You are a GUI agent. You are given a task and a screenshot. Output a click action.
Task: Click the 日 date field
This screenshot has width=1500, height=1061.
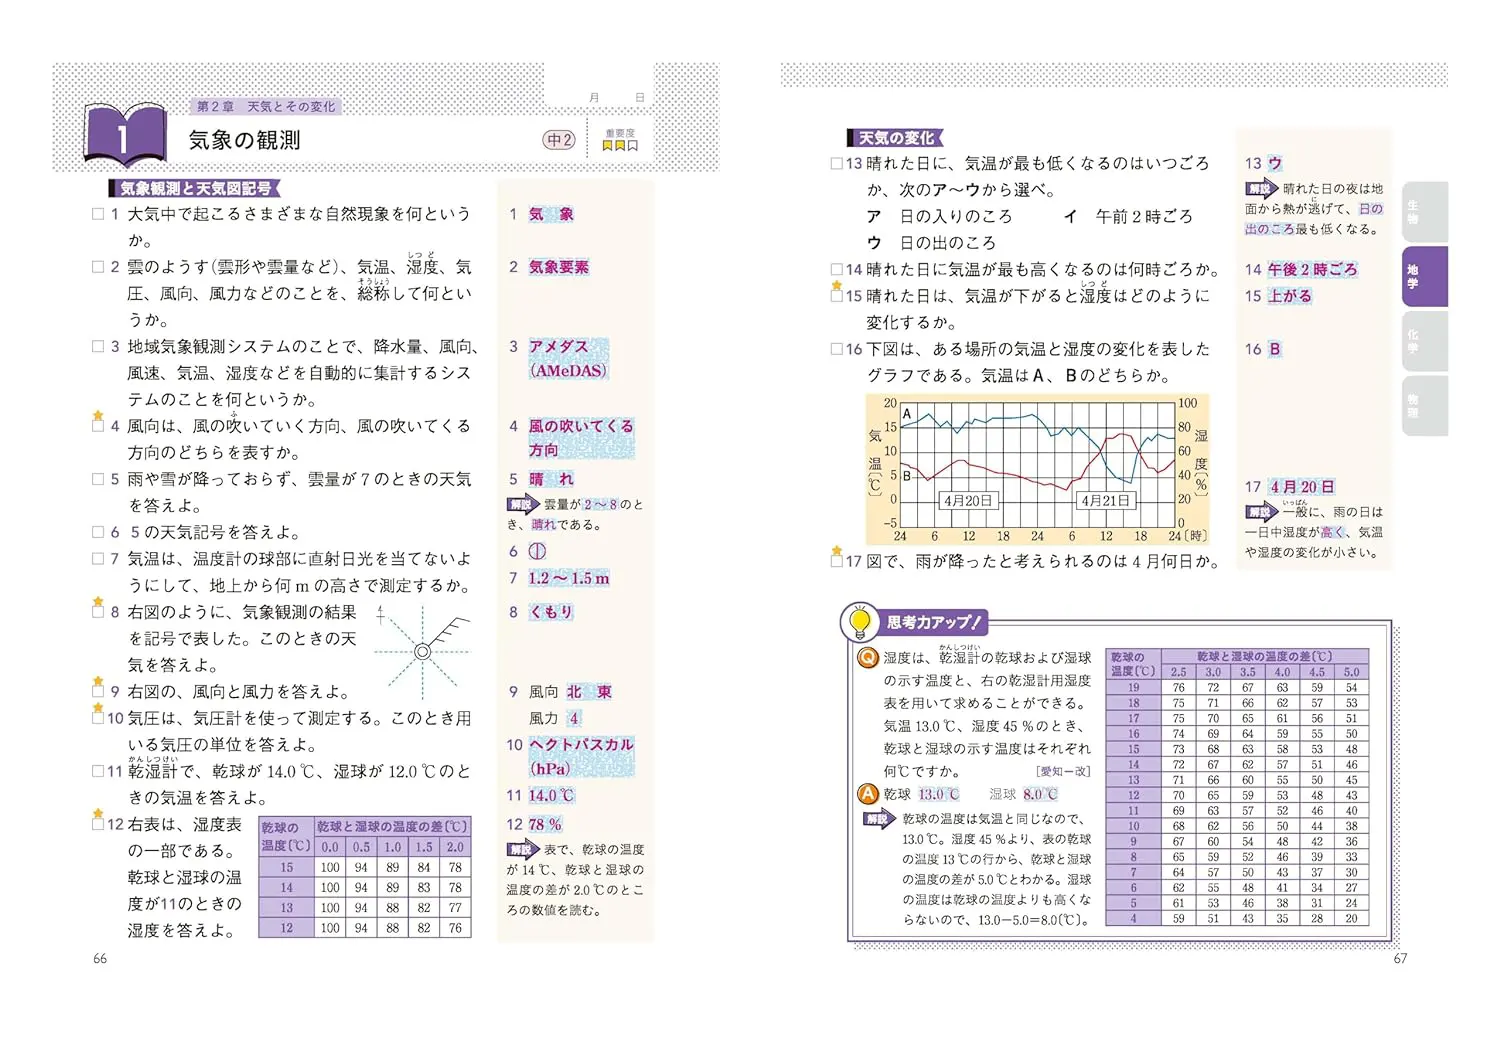640,97
